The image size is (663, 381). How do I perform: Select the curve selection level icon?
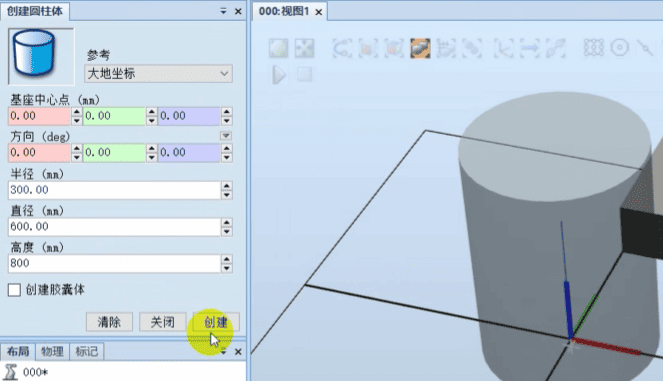342,48
